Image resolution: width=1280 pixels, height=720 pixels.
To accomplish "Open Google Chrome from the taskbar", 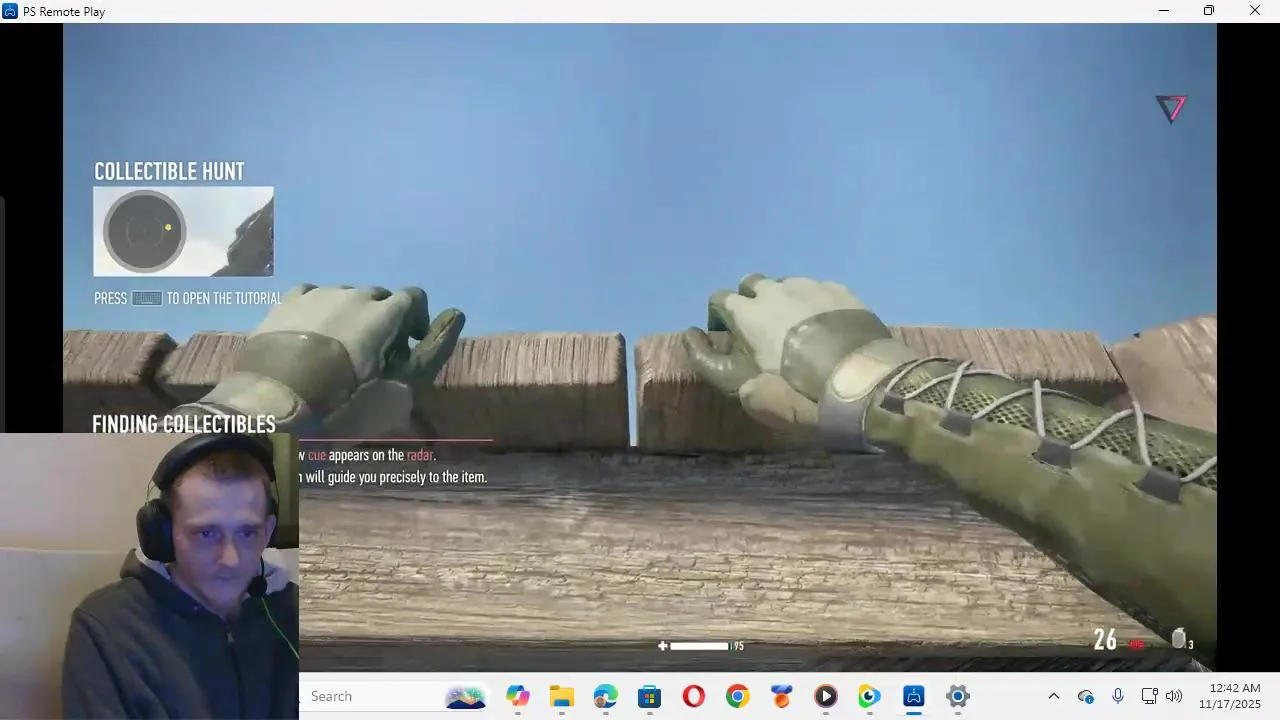I will click(737, 696).
